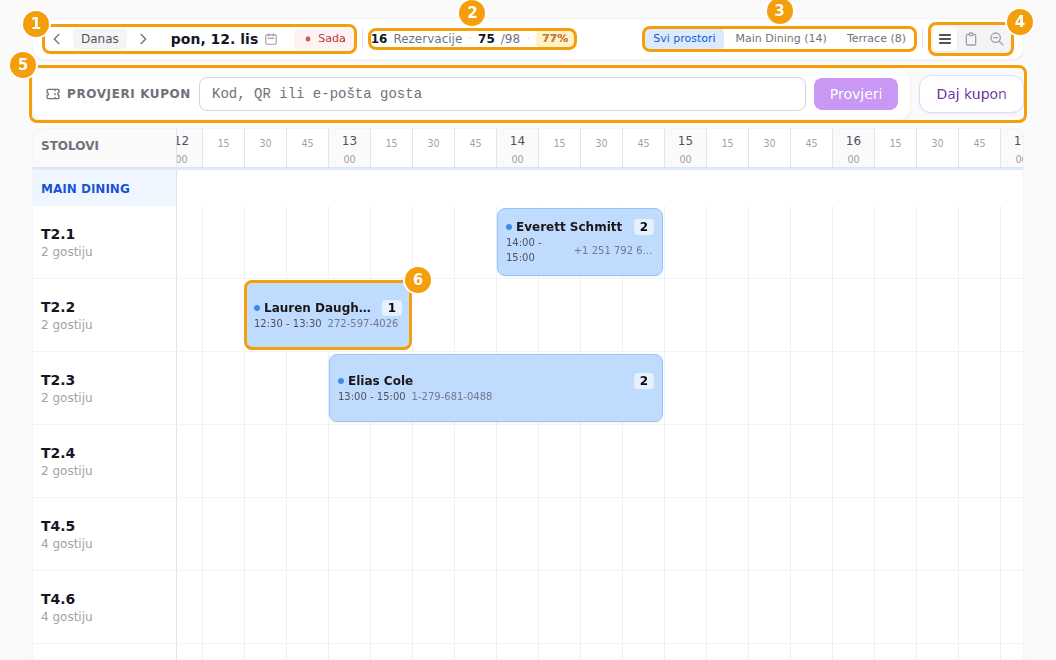Viewport: 1056px width, 660px height.
Task: Select table row T2.2
Action: pos(104,315)
